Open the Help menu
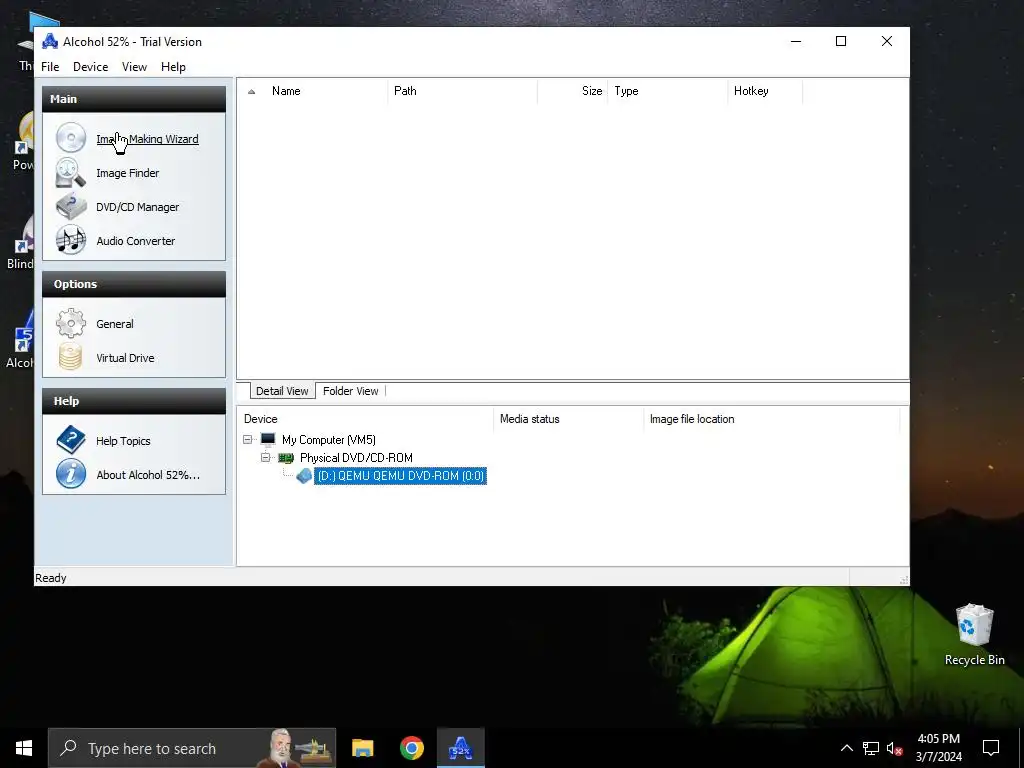 [173, 67]
